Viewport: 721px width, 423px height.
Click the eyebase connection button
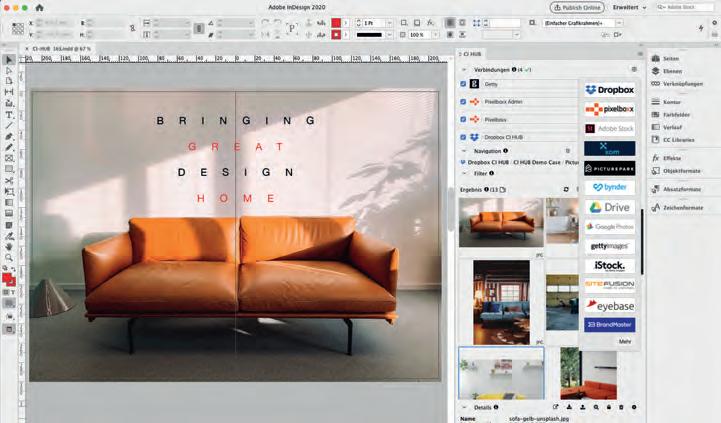(610, 305)
